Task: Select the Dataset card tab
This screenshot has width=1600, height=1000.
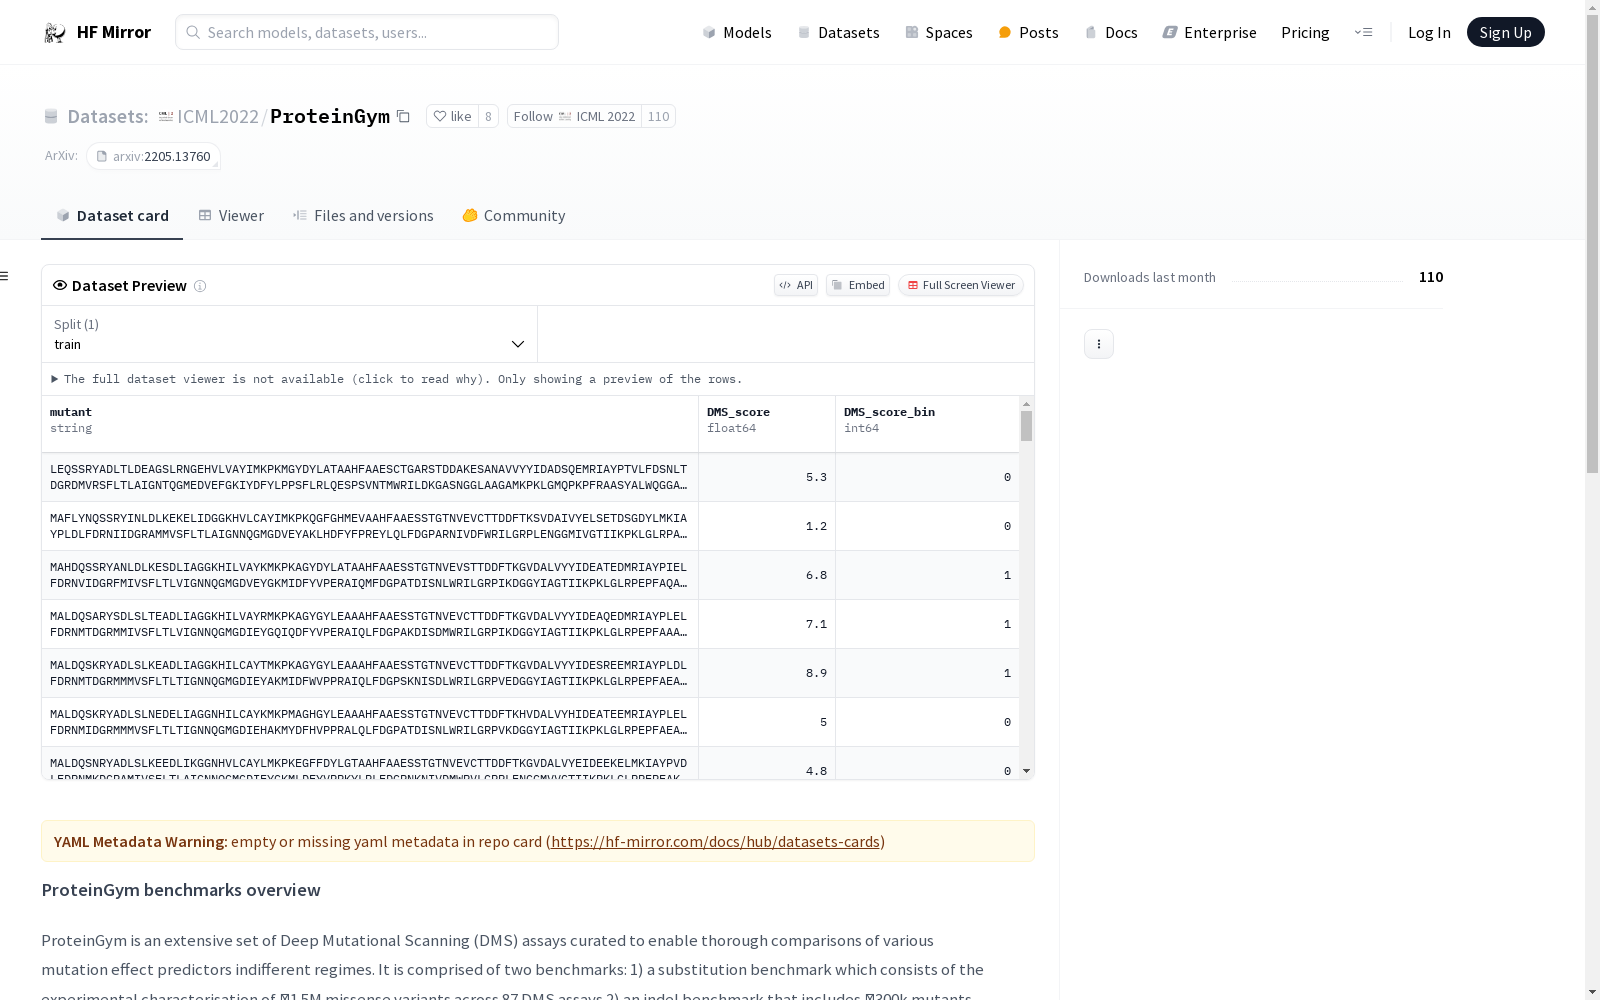Action: (x=112, y=216)
